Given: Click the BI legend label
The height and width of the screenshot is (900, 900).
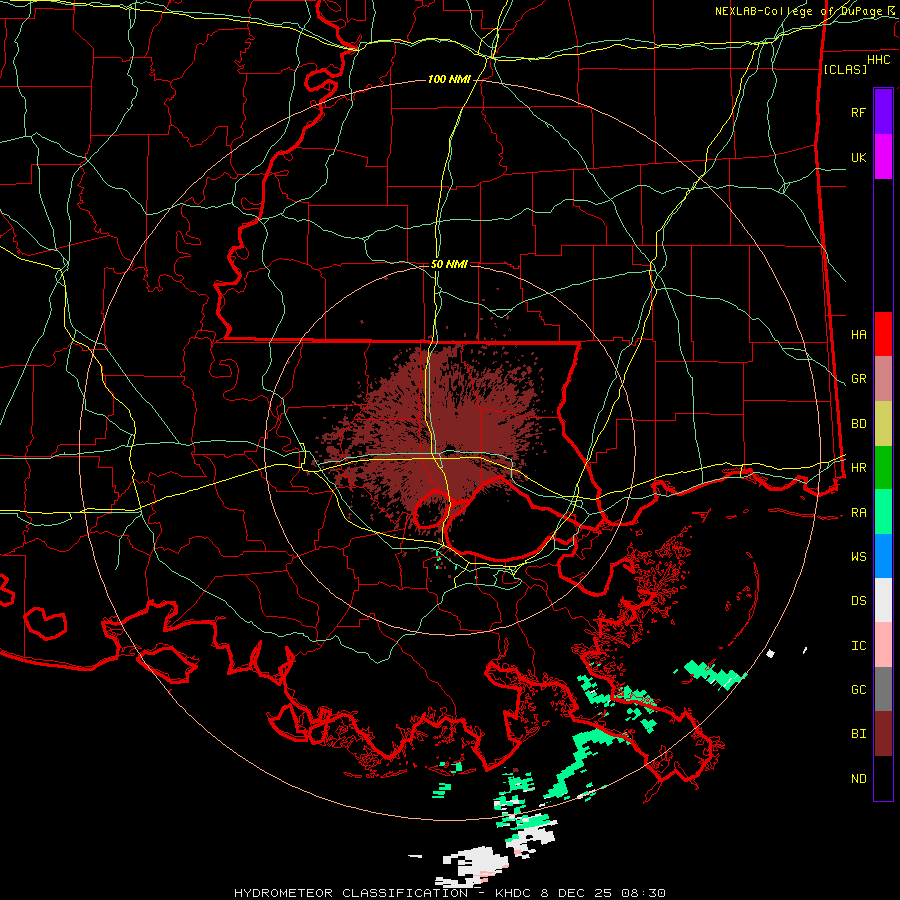Looking at the screenshot, I should [859, 734].
